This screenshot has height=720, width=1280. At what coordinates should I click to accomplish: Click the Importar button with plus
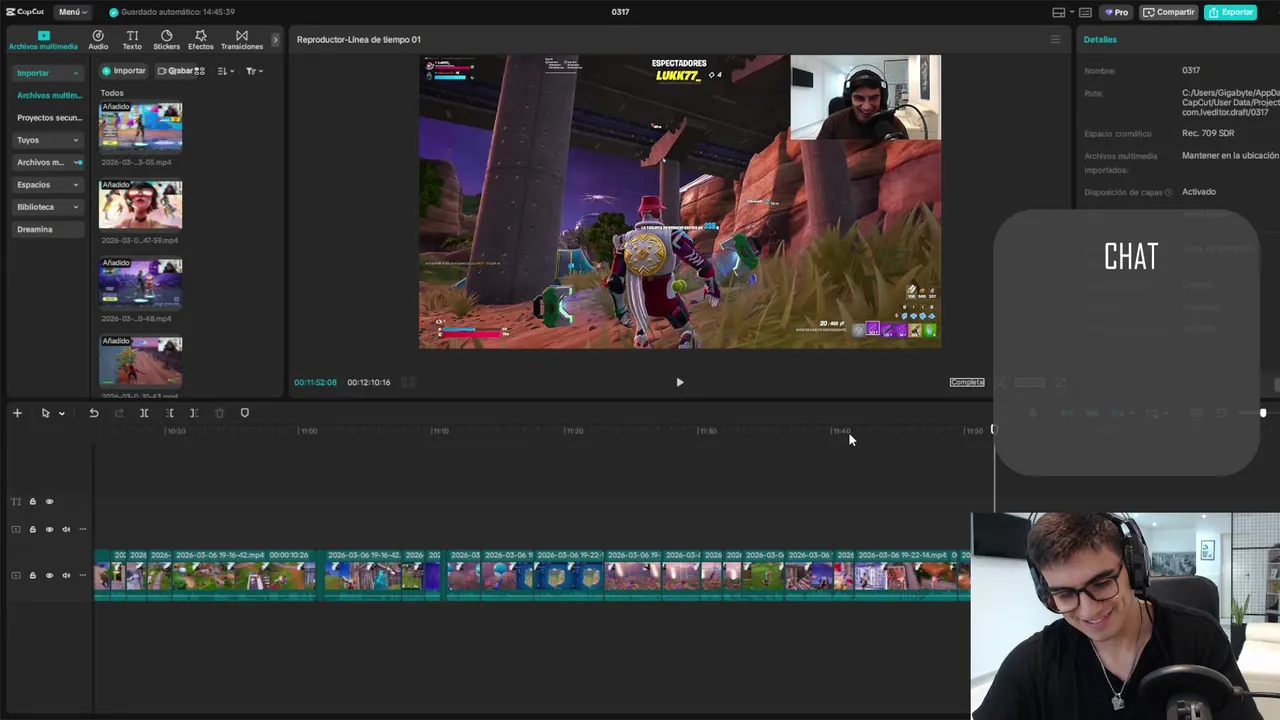tap(124, 71)
